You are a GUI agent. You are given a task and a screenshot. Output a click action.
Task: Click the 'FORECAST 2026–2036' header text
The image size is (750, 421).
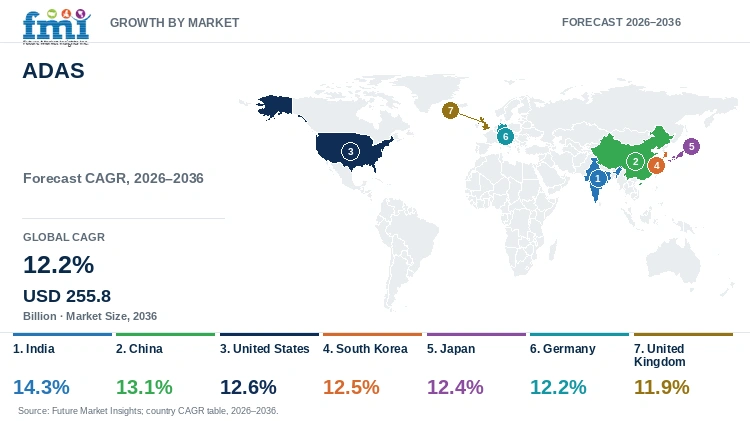click(x=621, y=22)
